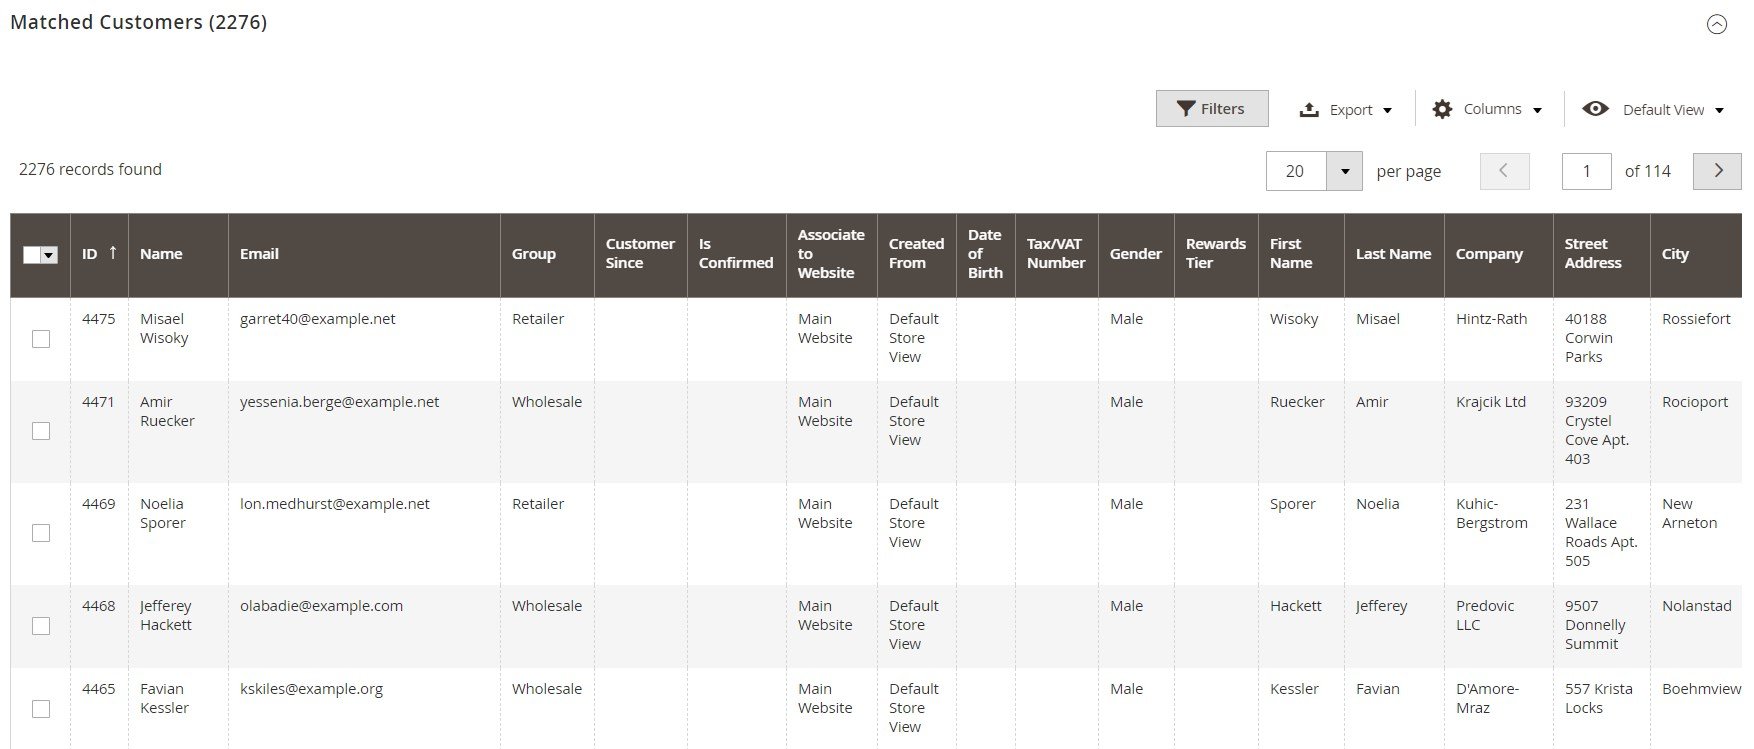Sort by the First Name column header
Screen dimensions: 1754x749
click(x=1301, y=254)
